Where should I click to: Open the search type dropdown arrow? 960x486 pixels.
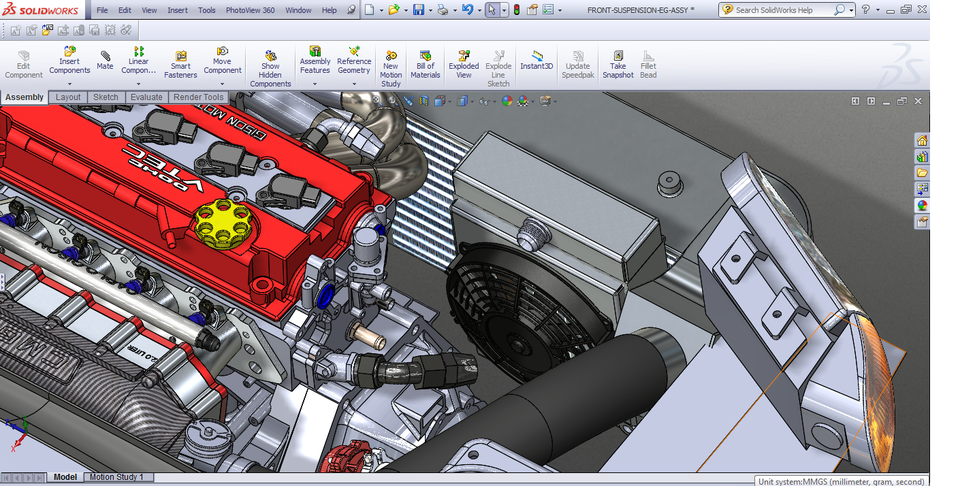(x=851, y=10)
